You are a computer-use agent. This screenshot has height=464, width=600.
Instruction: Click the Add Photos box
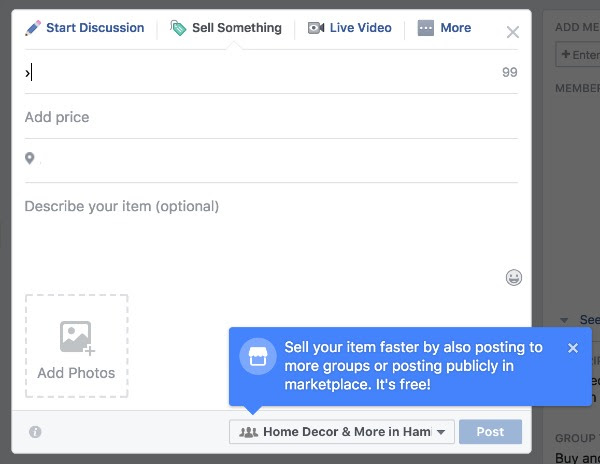click(x=76, y=346)
